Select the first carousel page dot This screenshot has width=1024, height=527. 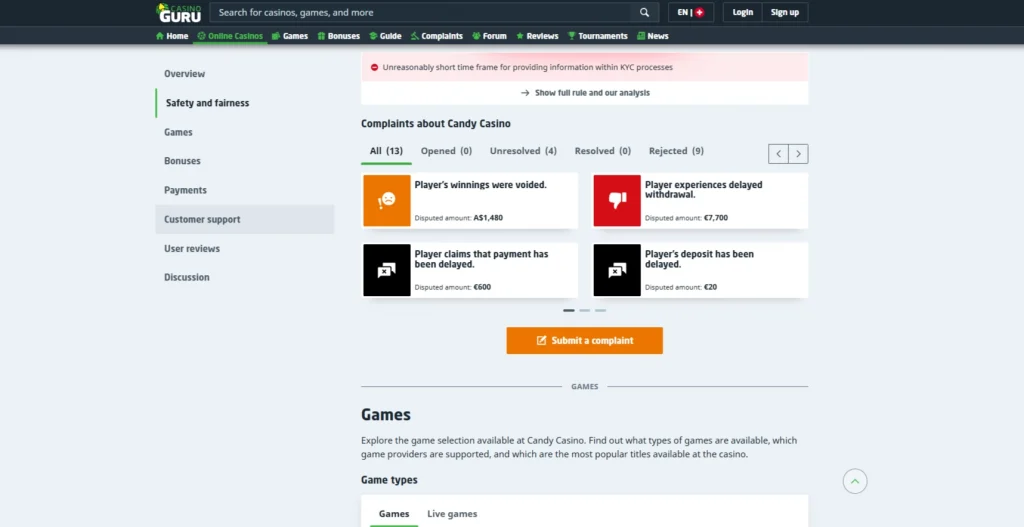point(569,311)
